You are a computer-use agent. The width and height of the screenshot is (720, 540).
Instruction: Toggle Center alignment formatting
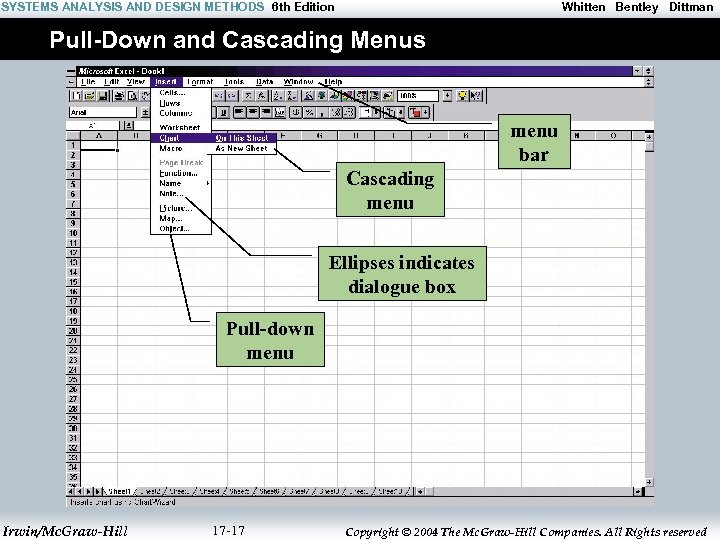coord(252,112)
